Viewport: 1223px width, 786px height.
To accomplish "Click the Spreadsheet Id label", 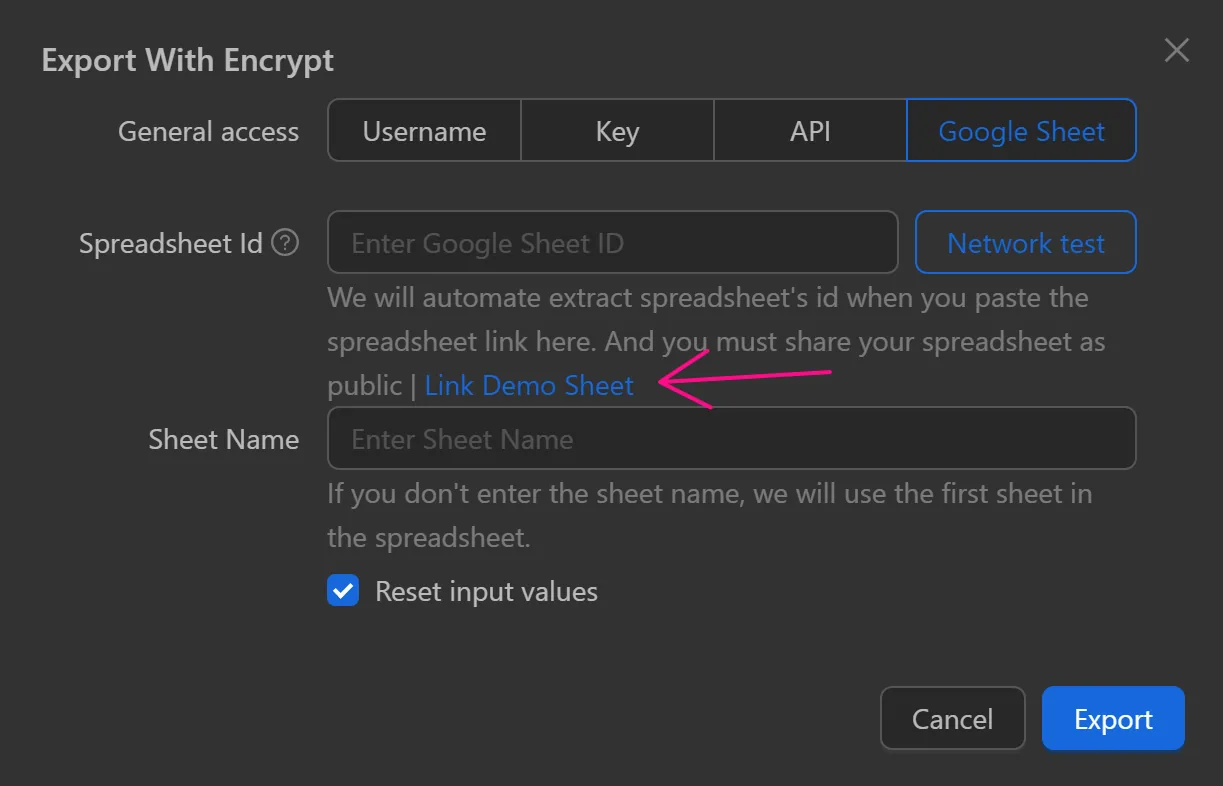I will [171, 242].
